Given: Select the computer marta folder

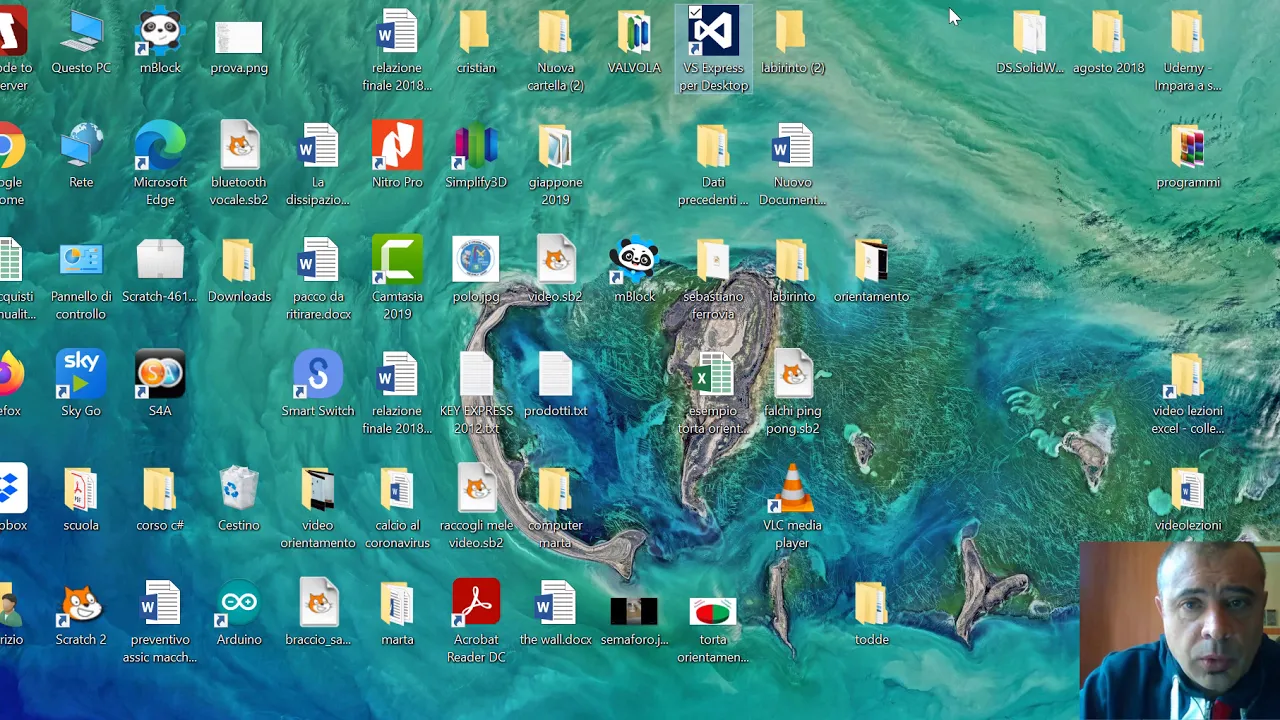Looking at the screenshot, I should pyautogui.click(x=555, y=506).
